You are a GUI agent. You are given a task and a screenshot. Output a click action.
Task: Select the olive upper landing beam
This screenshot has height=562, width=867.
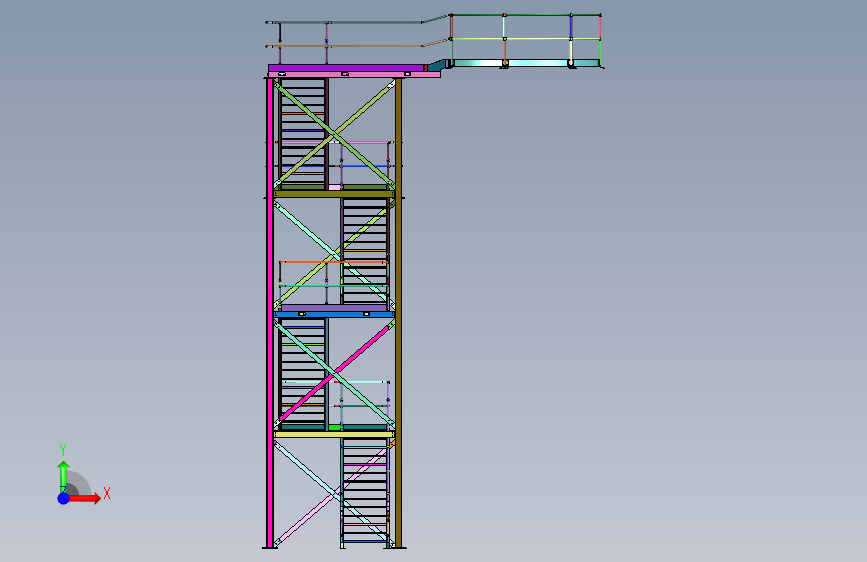click(x=334, y=194)
